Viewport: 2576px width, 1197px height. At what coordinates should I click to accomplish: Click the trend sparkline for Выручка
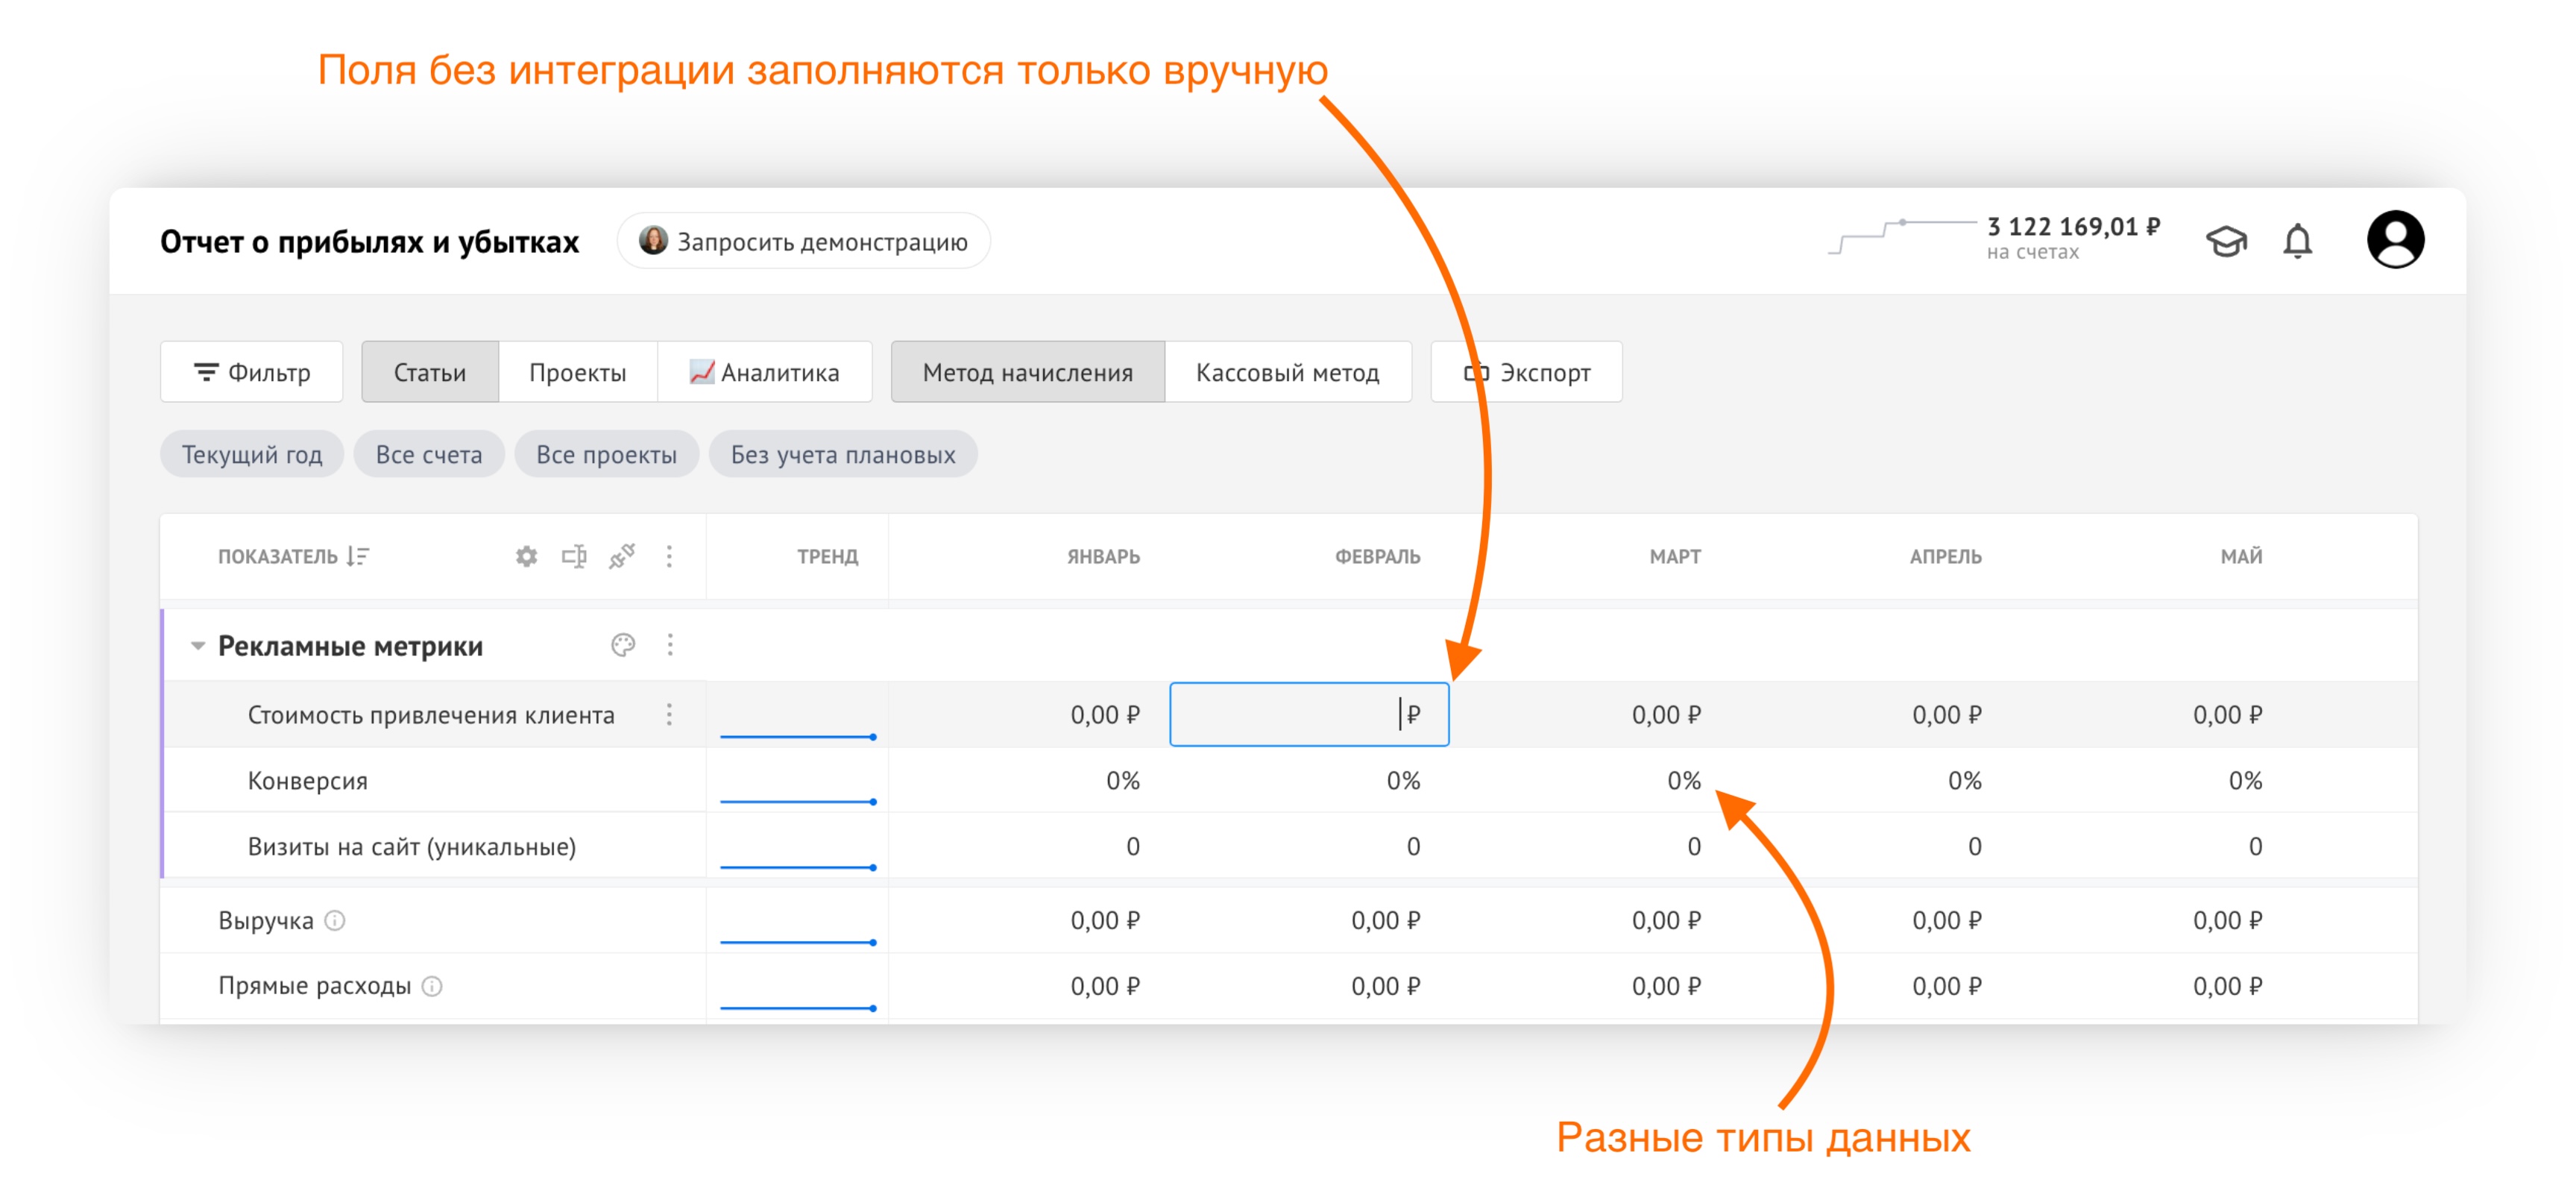click(798, 941)
